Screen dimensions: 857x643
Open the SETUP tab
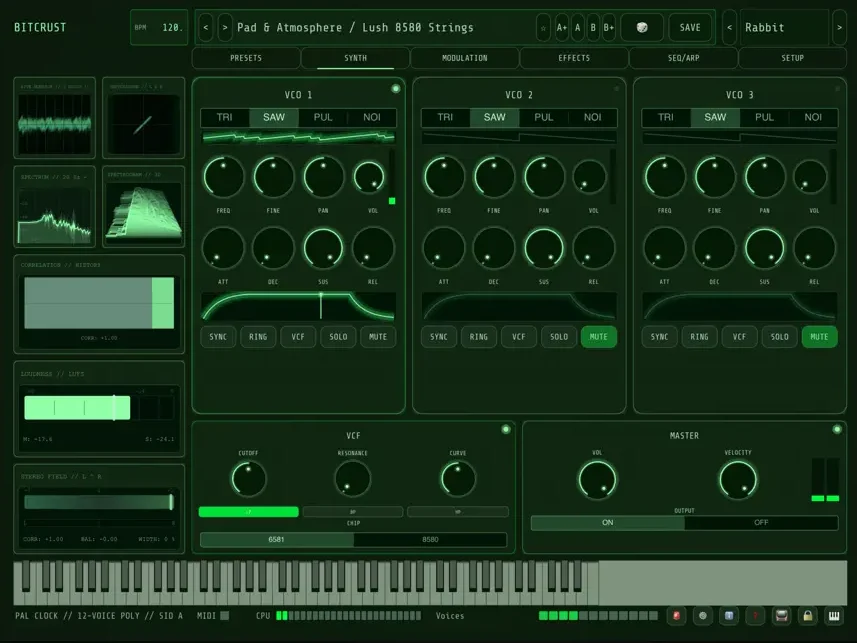pyautogui.click(x=793, y=58)
